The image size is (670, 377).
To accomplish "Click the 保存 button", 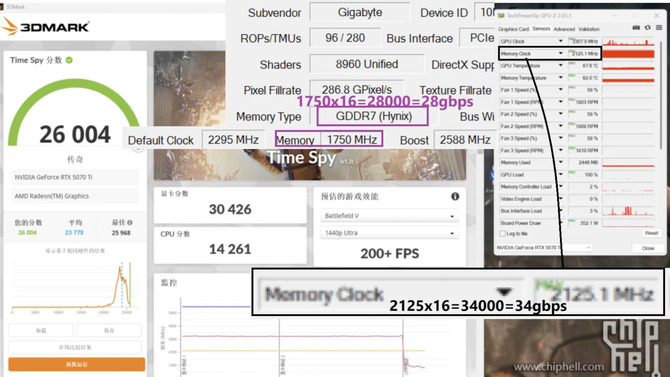I will coord(109,330).
